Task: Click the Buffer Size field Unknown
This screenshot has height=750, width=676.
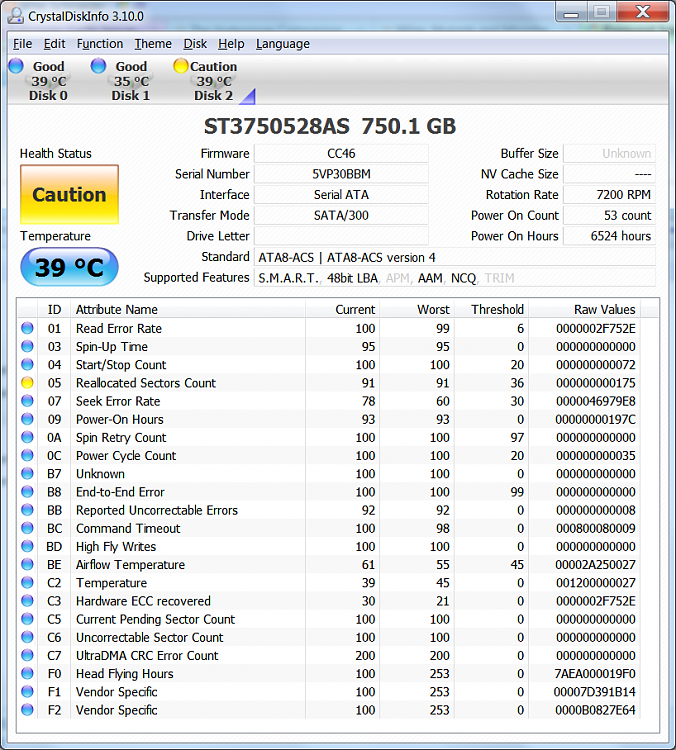Action: [x=610, y=154]
